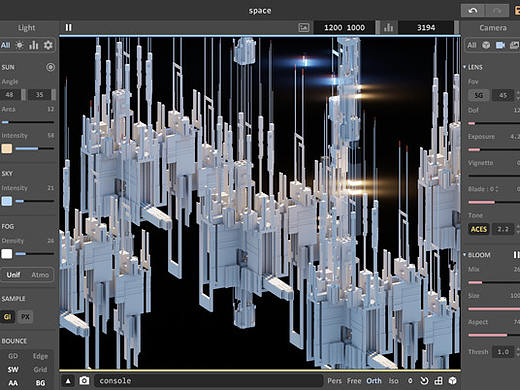Switch the camera to Iso mode
Image resolution: width=520 pixels, height=390 pixels.
coord(393,381)
